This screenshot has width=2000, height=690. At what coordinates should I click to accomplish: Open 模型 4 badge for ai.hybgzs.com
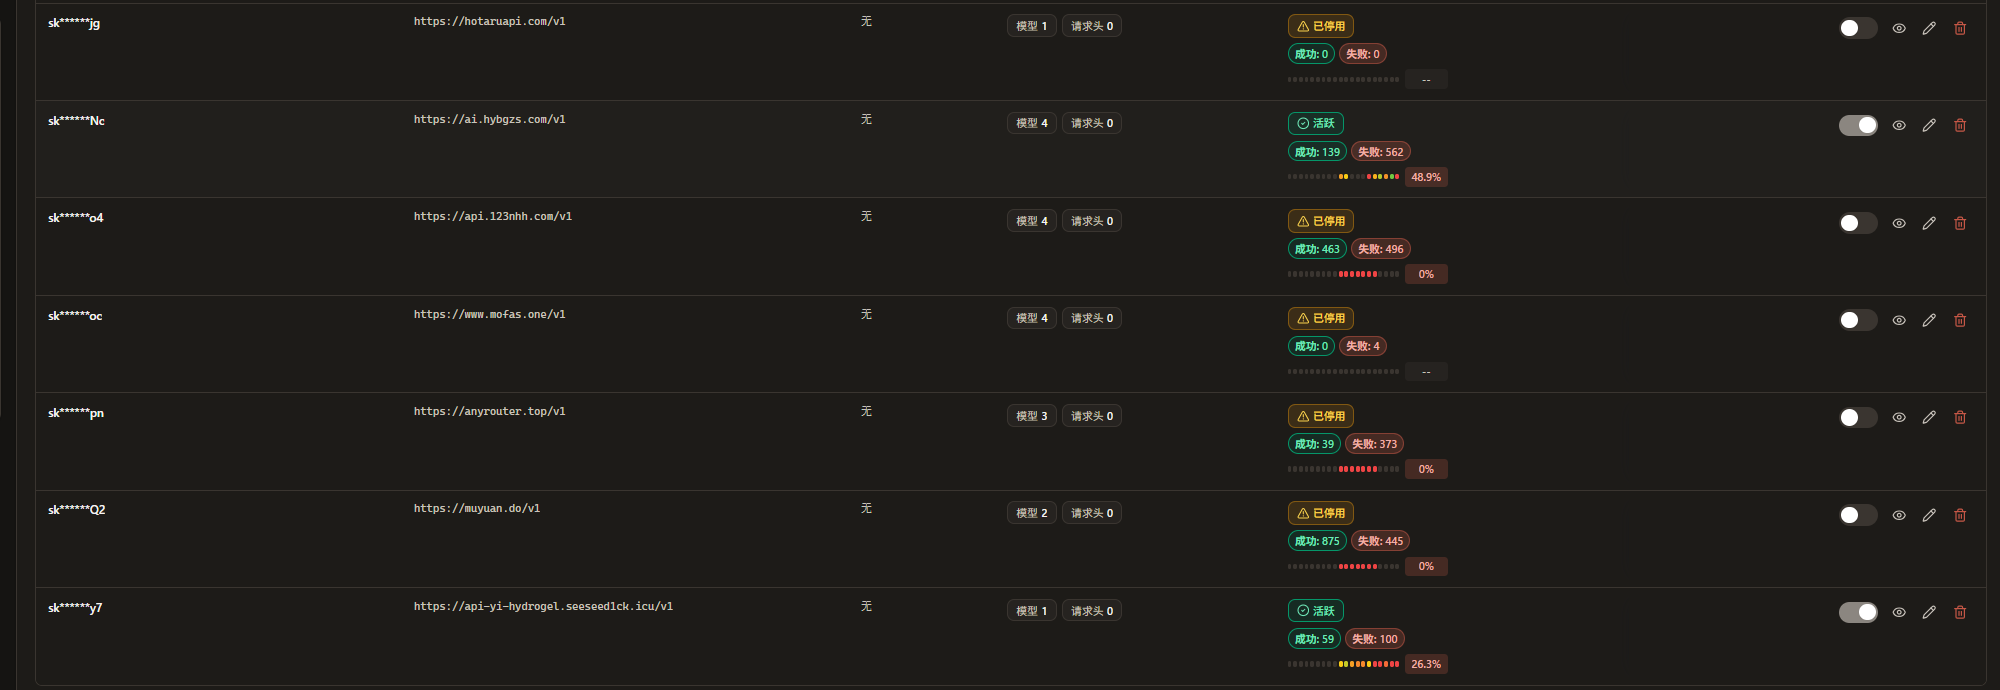1031,123
